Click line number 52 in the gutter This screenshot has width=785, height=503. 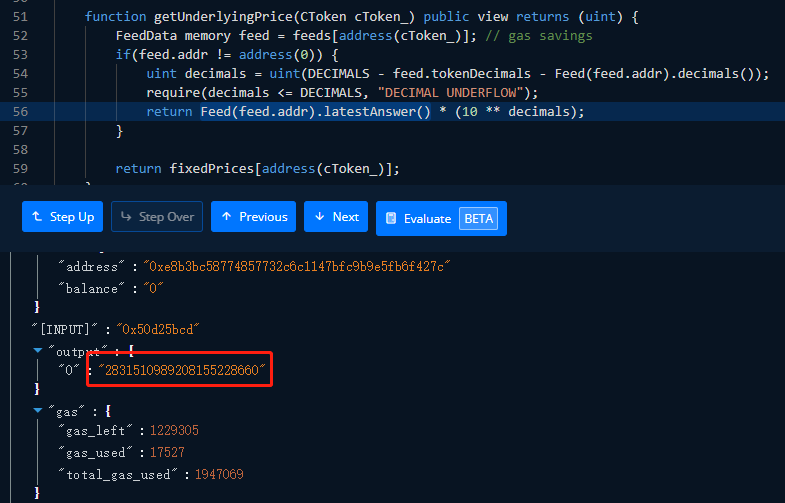[x=21, y=36]
